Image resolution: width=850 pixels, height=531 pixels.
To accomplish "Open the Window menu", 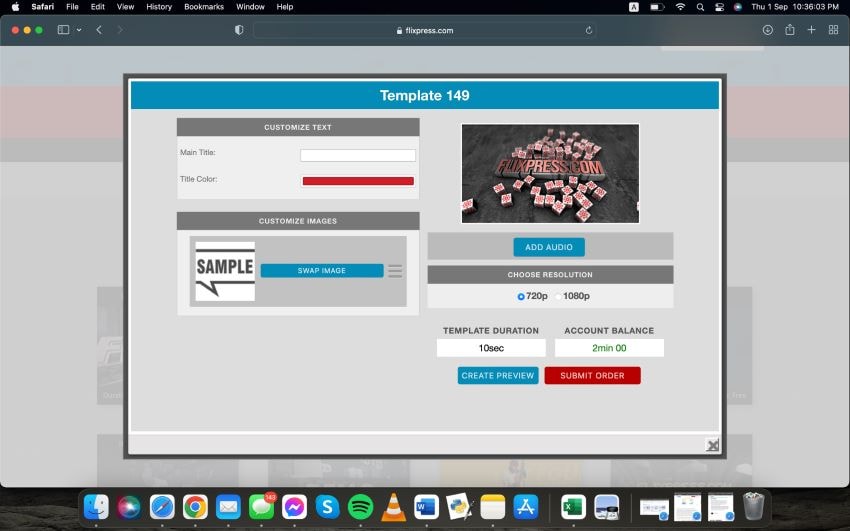I will [250, 7].
